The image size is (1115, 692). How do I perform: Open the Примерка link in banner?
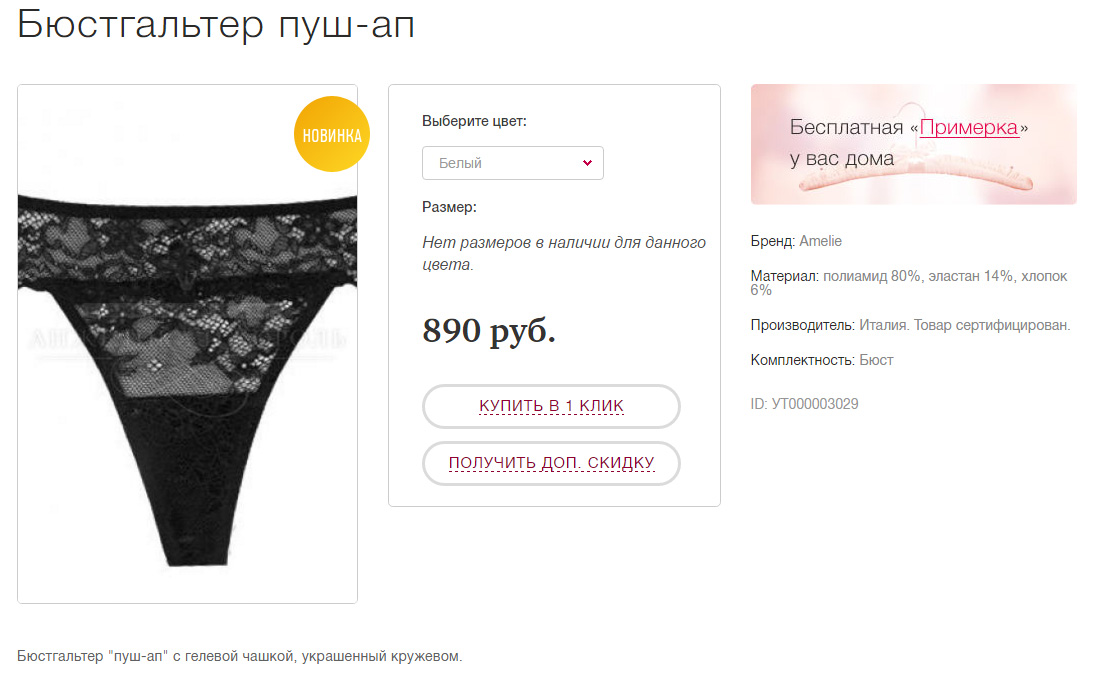pyautogui.click(x=969, y=127)
